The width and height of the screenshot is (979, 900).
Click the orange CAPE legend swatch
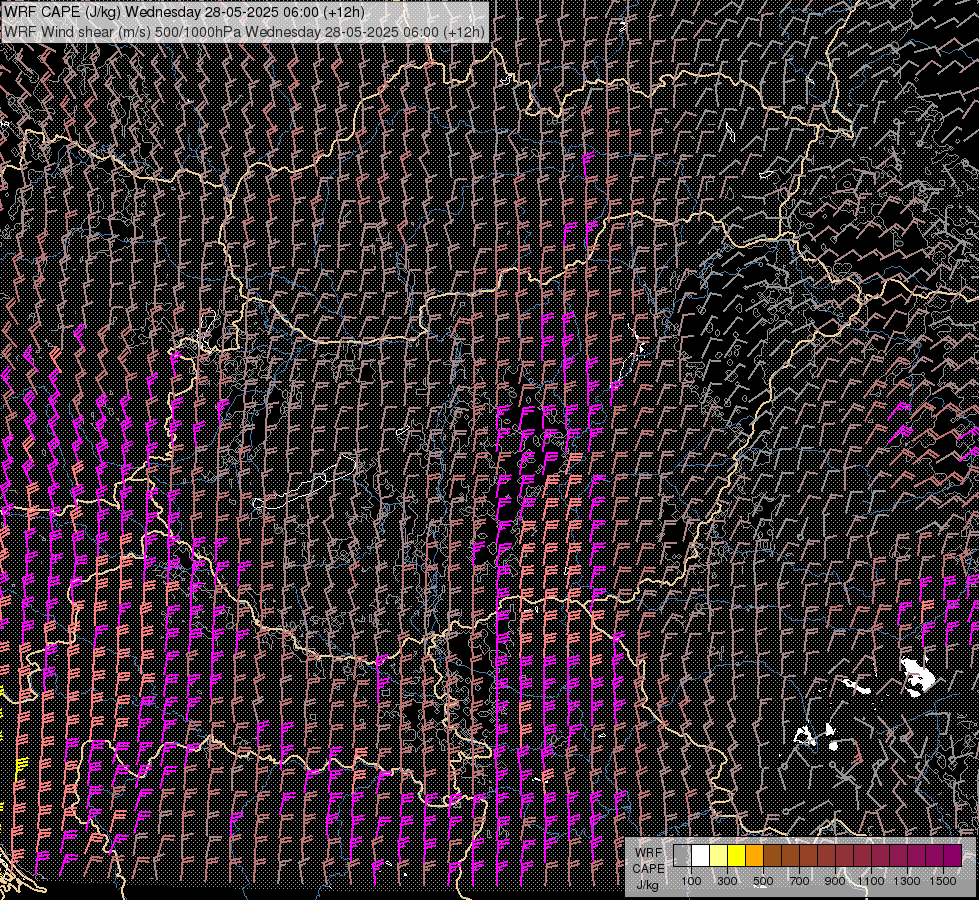tap(754, 855)
